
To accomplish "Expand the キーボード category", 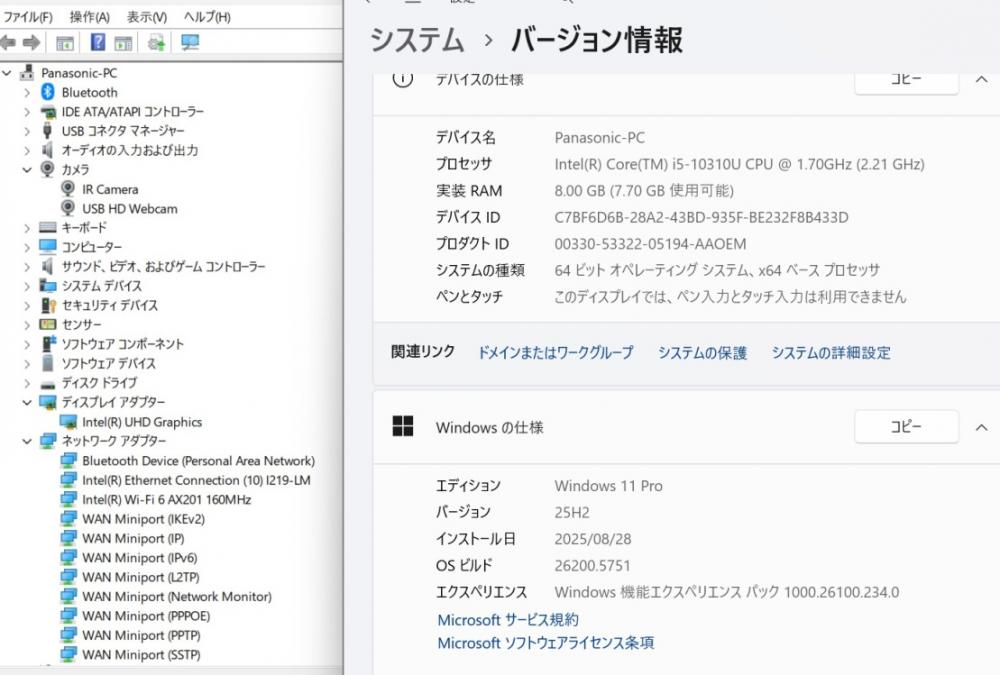I will pos(27,228).
